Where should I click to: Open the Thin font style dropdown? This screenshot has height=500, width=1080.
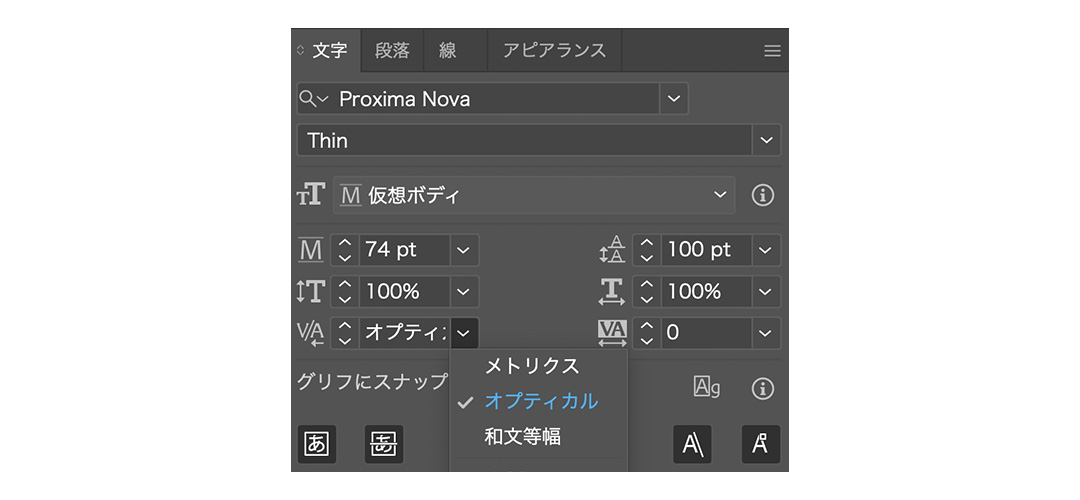click(x=767, y=141)
